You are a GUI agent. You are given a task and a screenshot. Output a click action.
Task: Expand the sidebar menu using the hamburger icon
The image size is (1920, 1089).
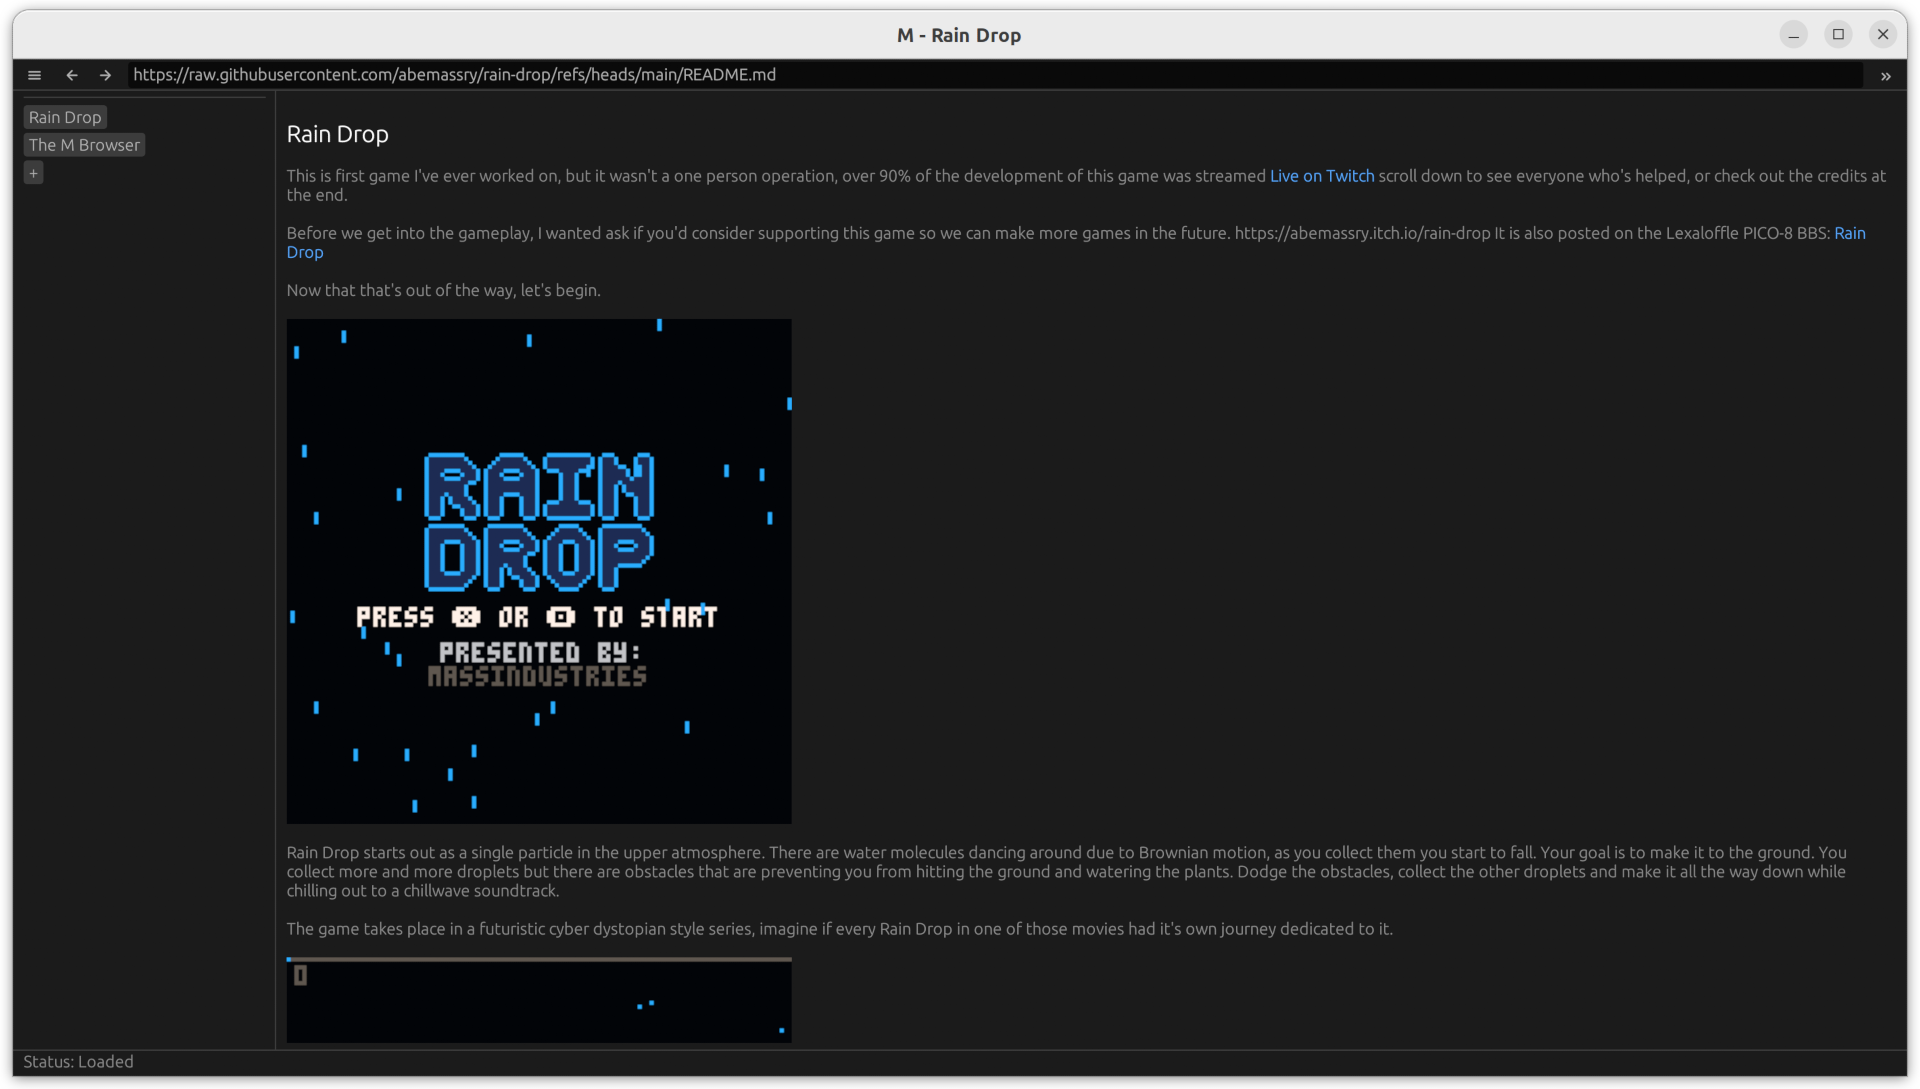click(35, 75)
